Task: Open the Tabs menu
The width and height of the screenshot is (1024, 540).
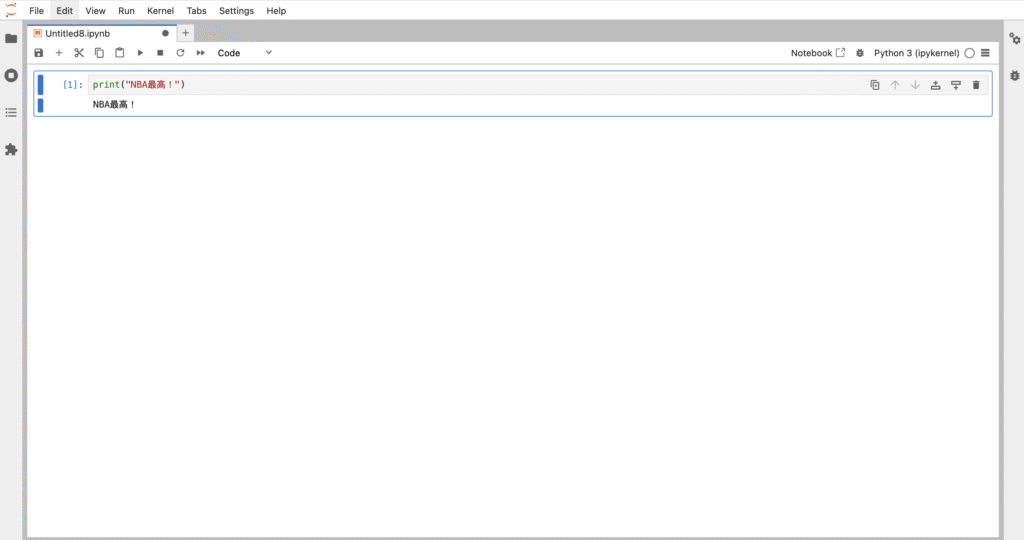Action: [x=197, y=10]
